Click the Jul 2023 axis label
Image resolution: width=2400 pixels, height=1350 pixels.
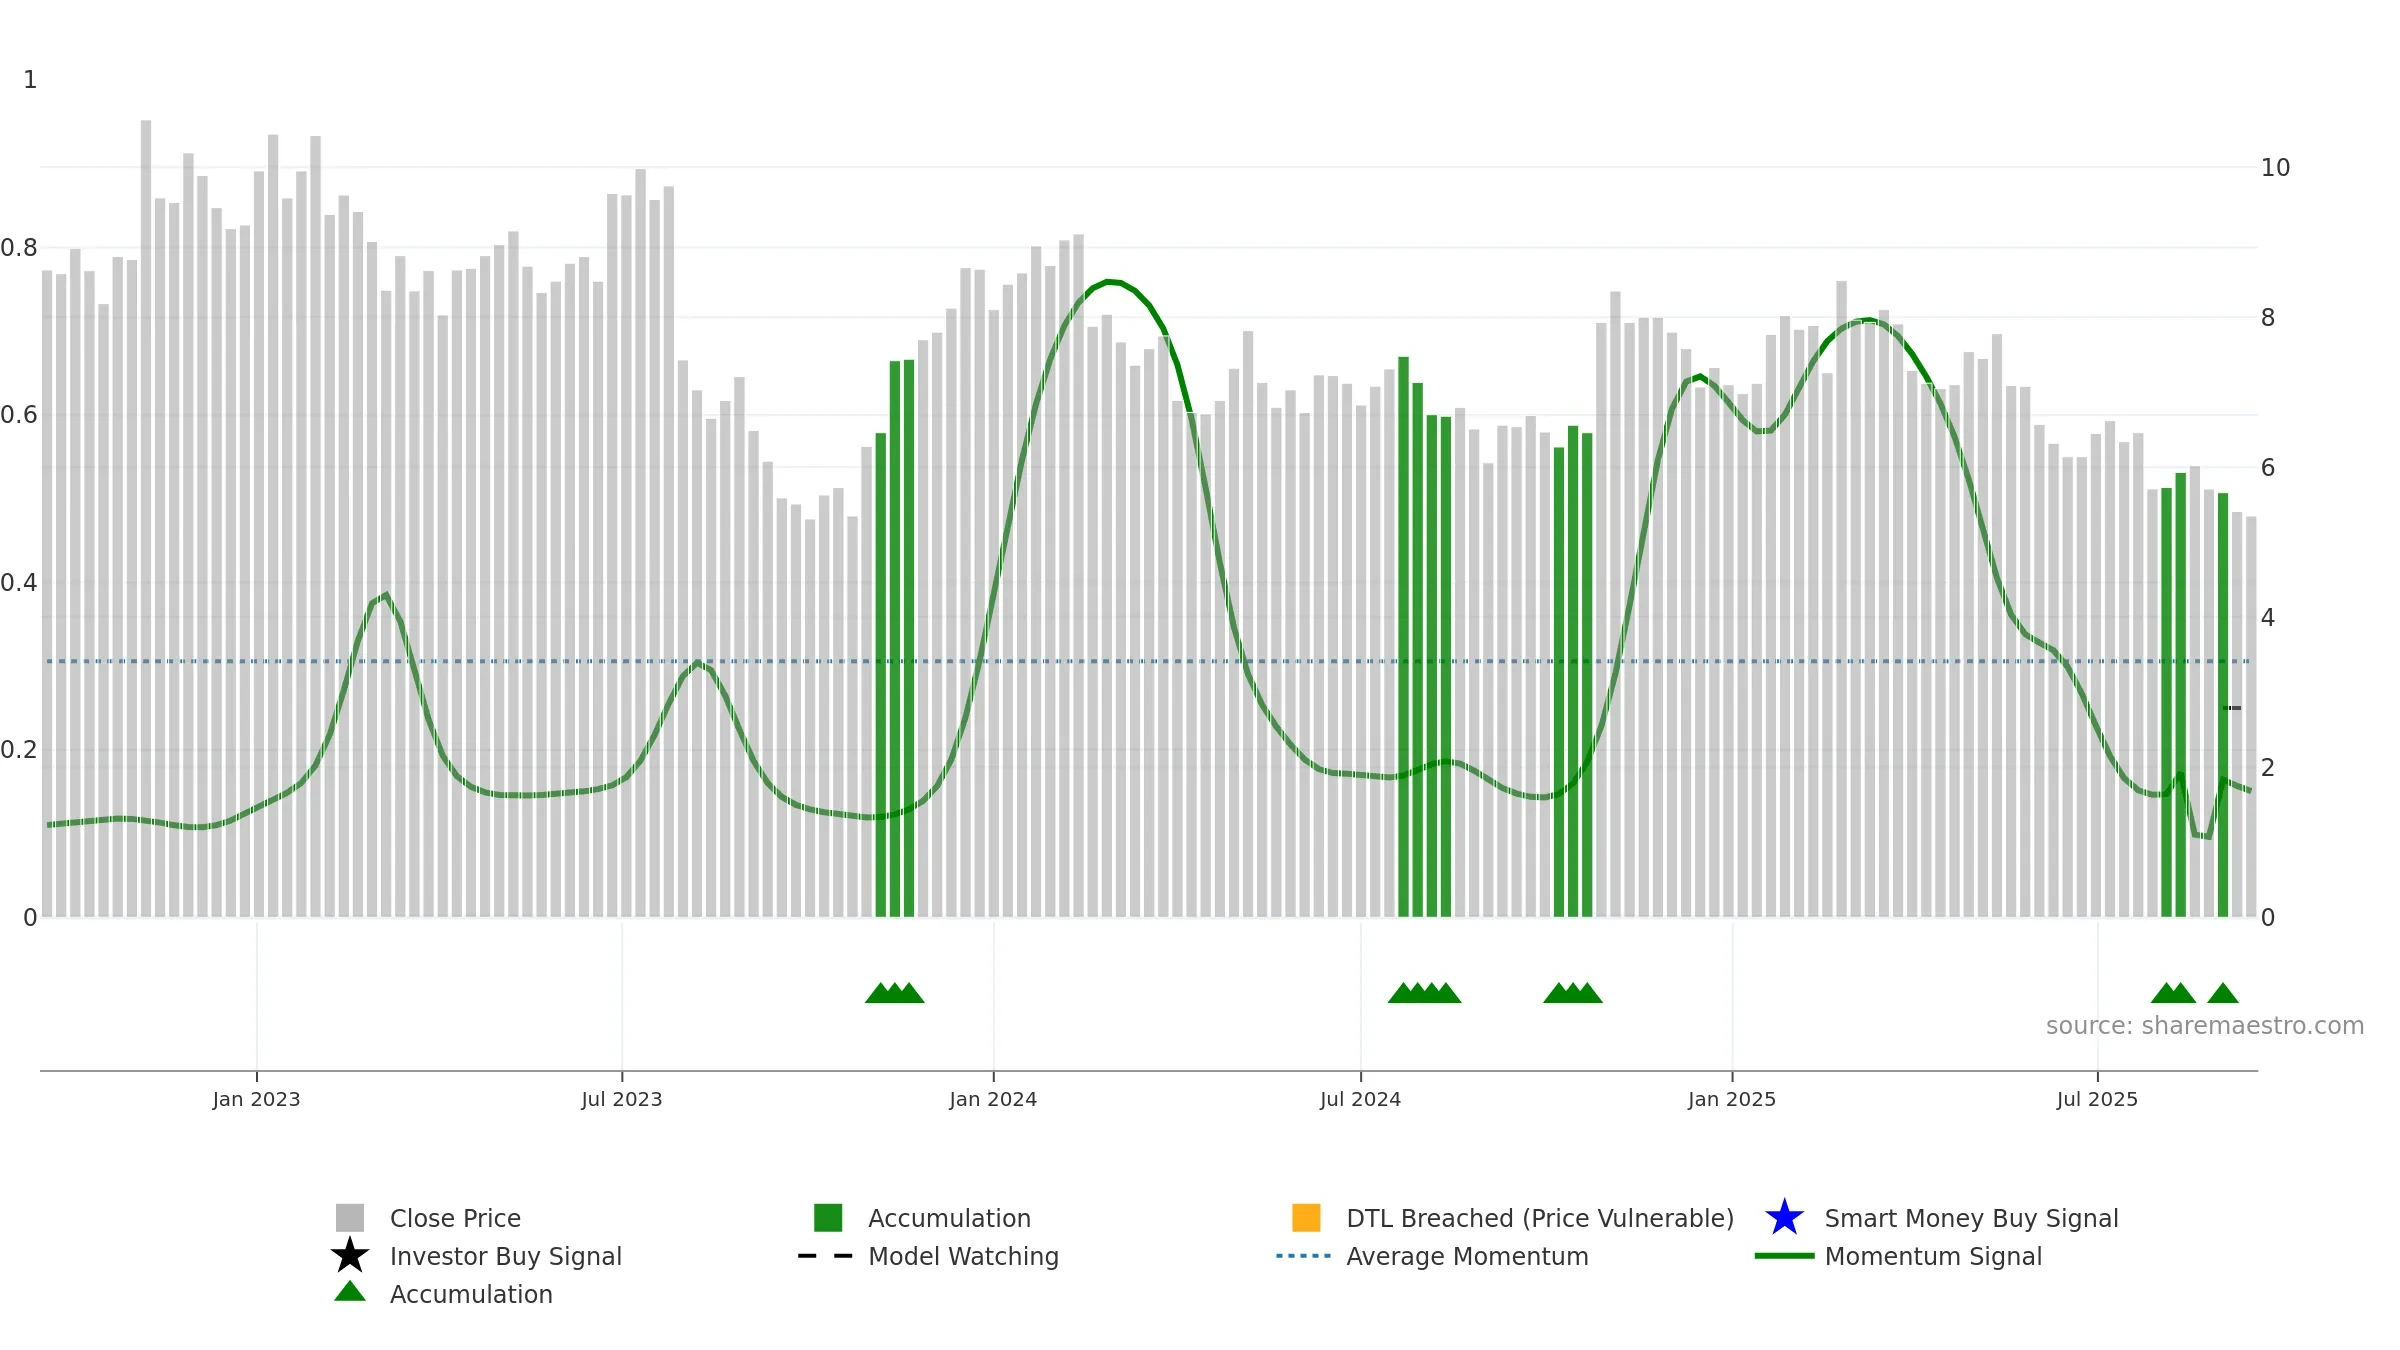(x=622, y=1099)
